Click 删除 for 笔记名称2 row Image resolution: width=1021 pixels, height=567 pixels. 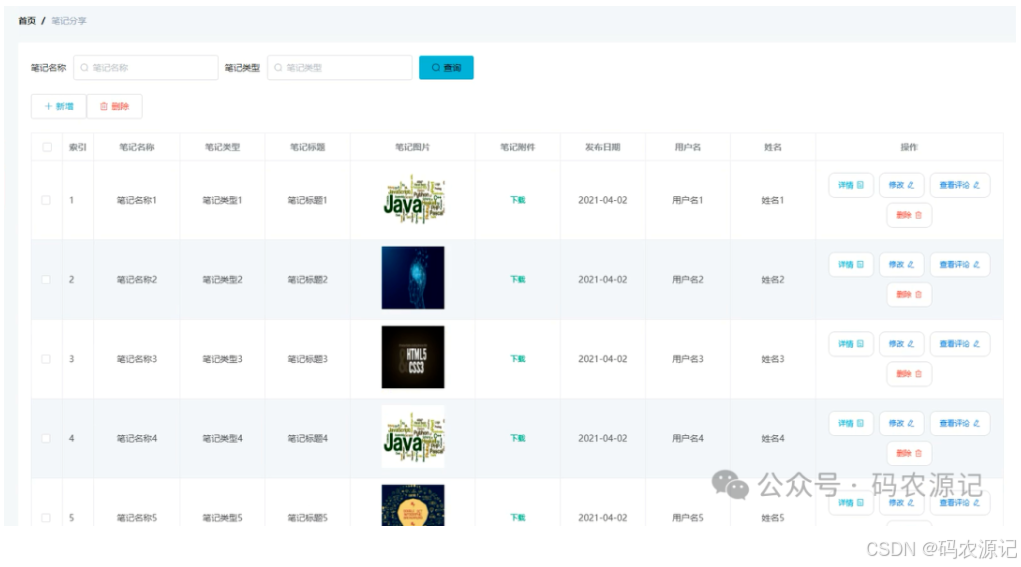pyautogui.click(x=909, y=294)
